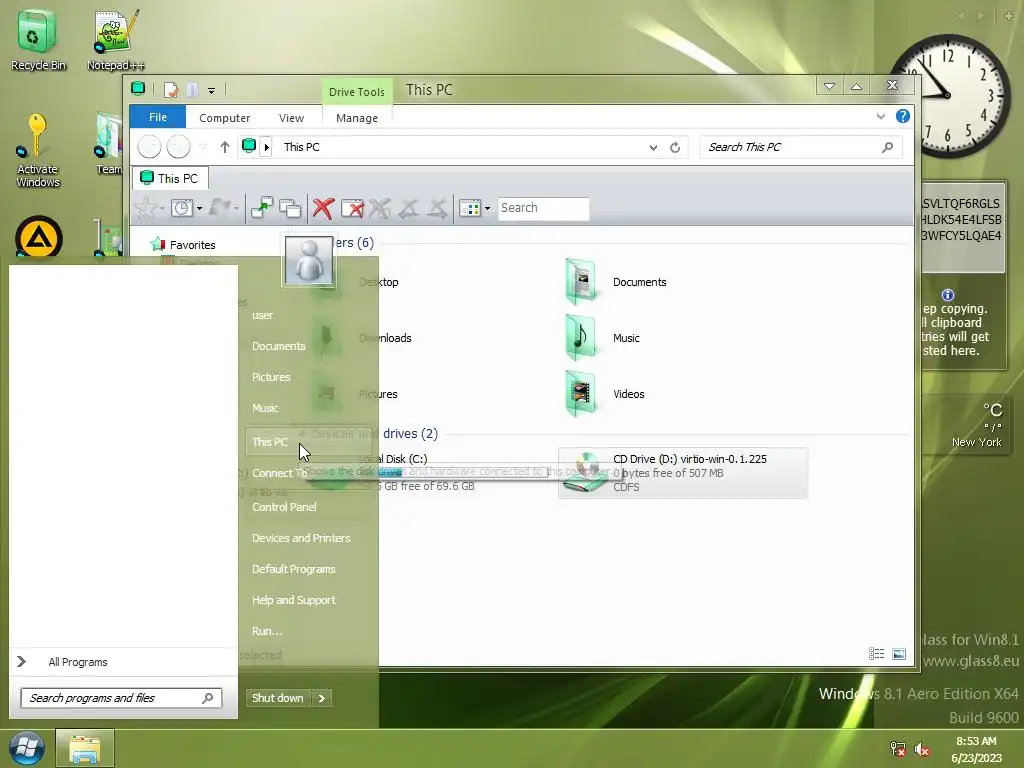Close other tabs with the window-X icon
Image resolution: width=1024 pixels, height=768 pixels.
353,208
